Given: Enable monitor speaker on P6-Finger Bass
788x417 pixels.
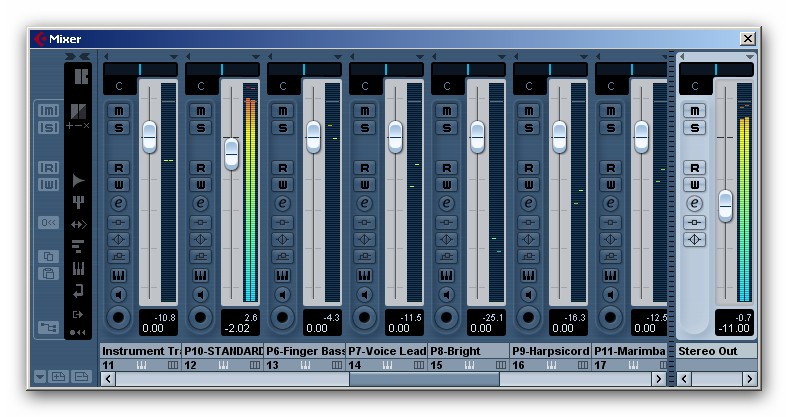Looking at the screenshot, I should [282, 294].
